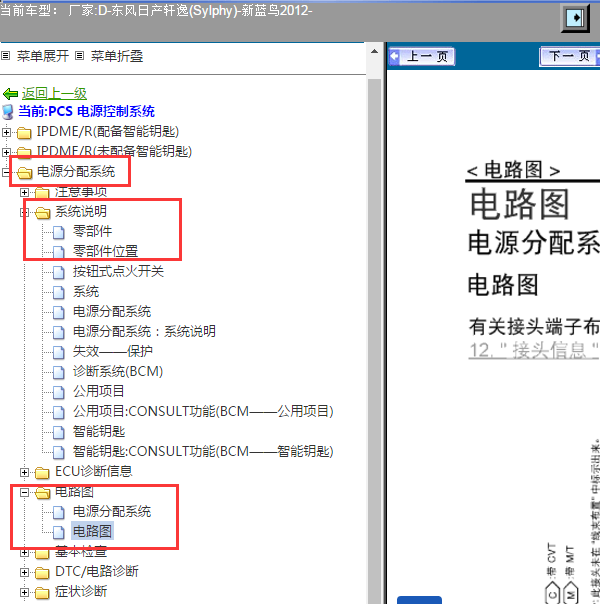Click the 上一页 previous page button
Screen dimensions: 600x604
point(422,57)
